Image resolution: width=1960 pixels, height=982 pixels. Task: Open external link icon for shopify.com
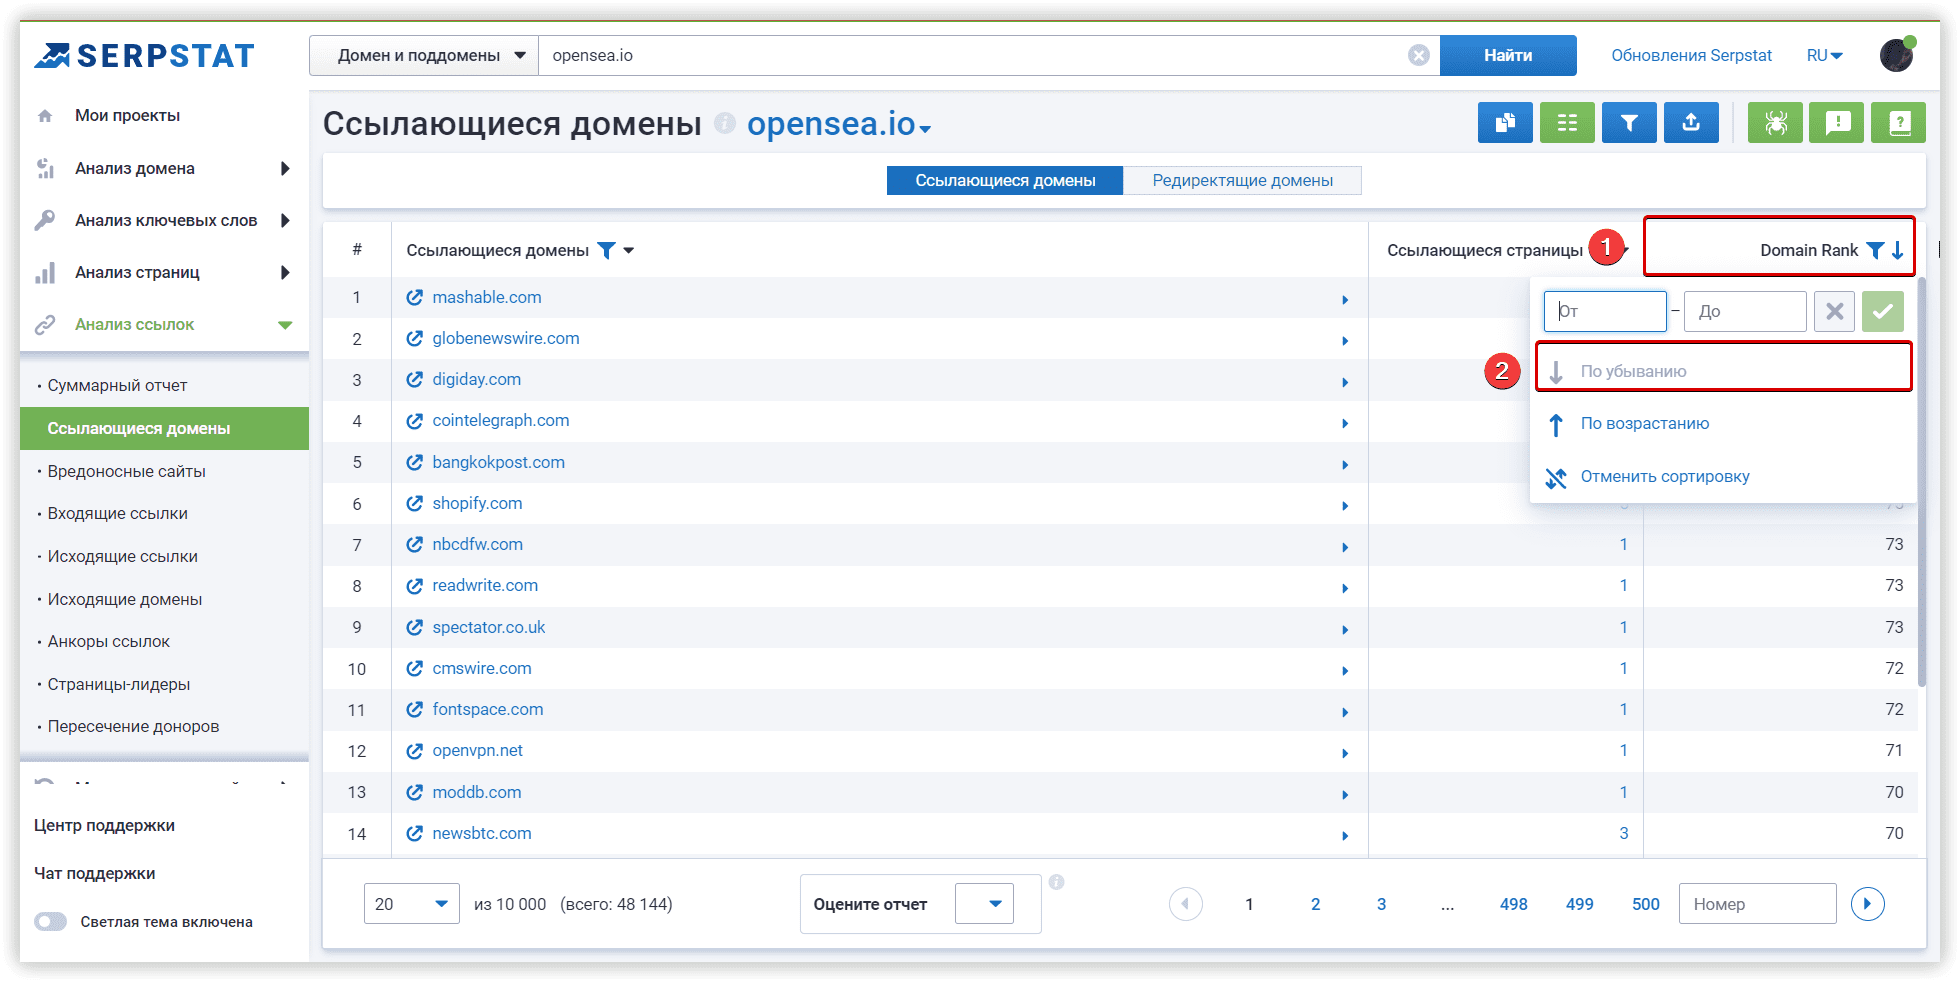[x=414, y=503]
